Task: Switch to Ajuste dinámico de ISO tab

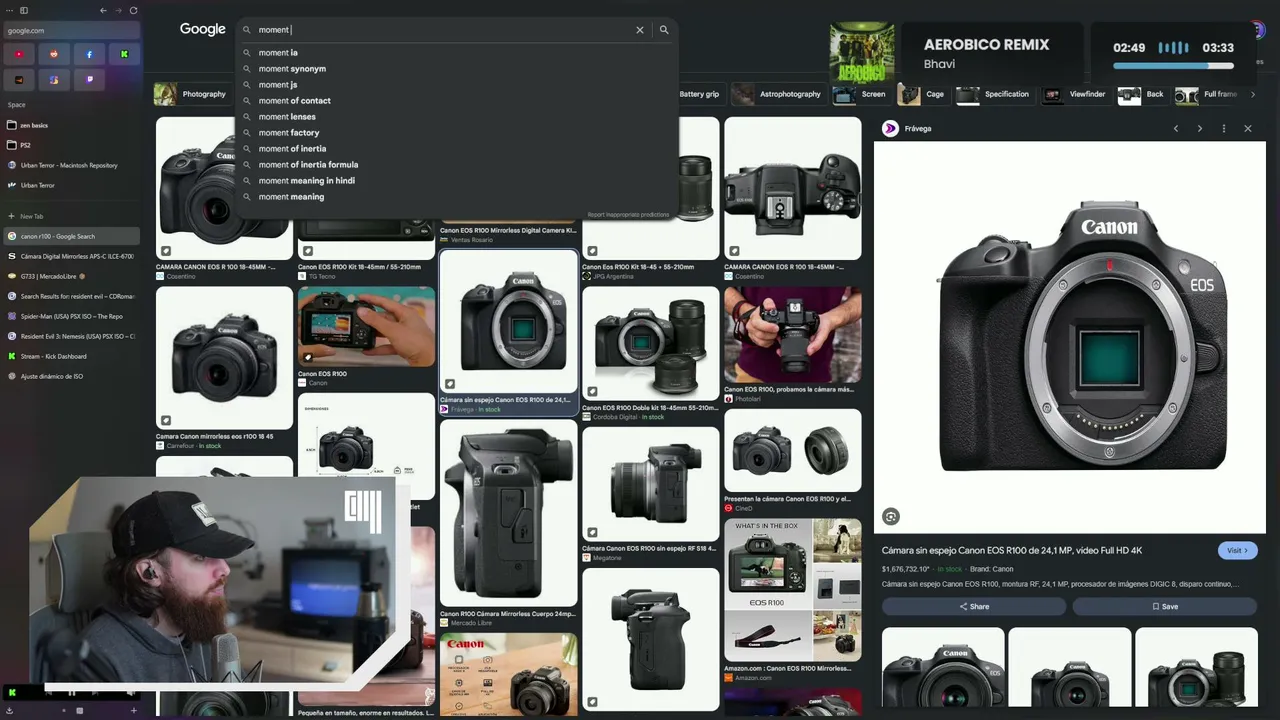Action: 70,376
